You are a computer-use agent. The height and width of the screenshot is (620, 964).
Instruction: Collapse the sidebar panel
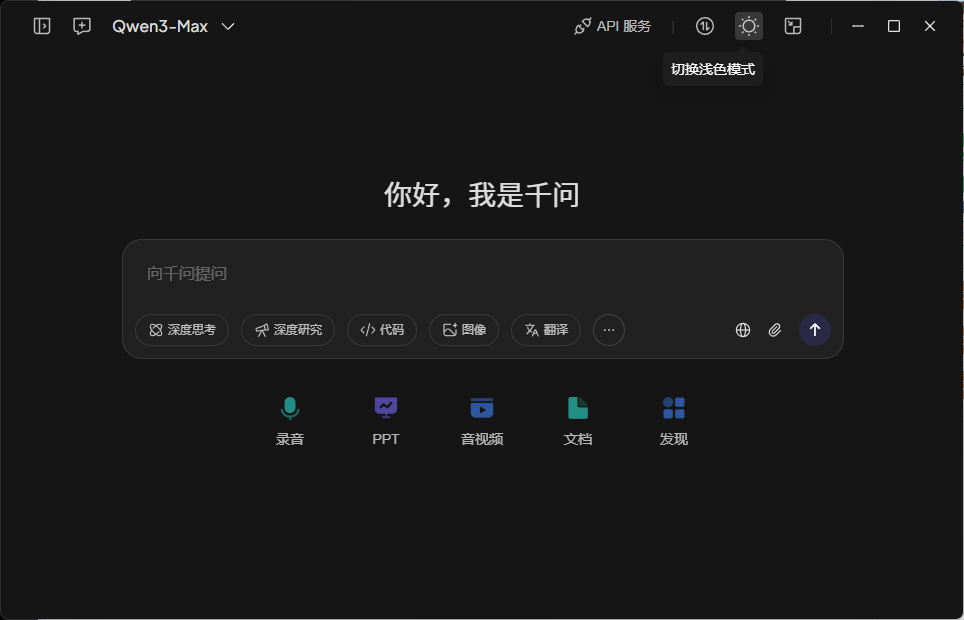(x=41, y=26)
